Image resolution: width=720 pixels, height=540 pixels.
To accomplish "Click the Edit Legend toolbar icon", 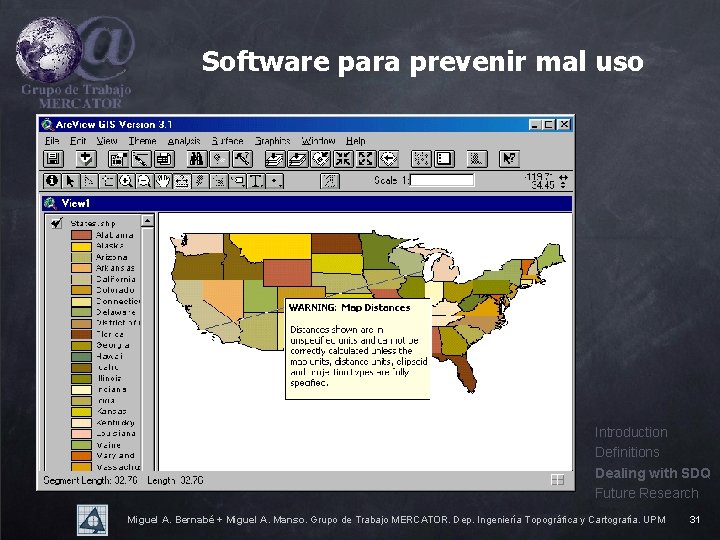I will [141, 159].
